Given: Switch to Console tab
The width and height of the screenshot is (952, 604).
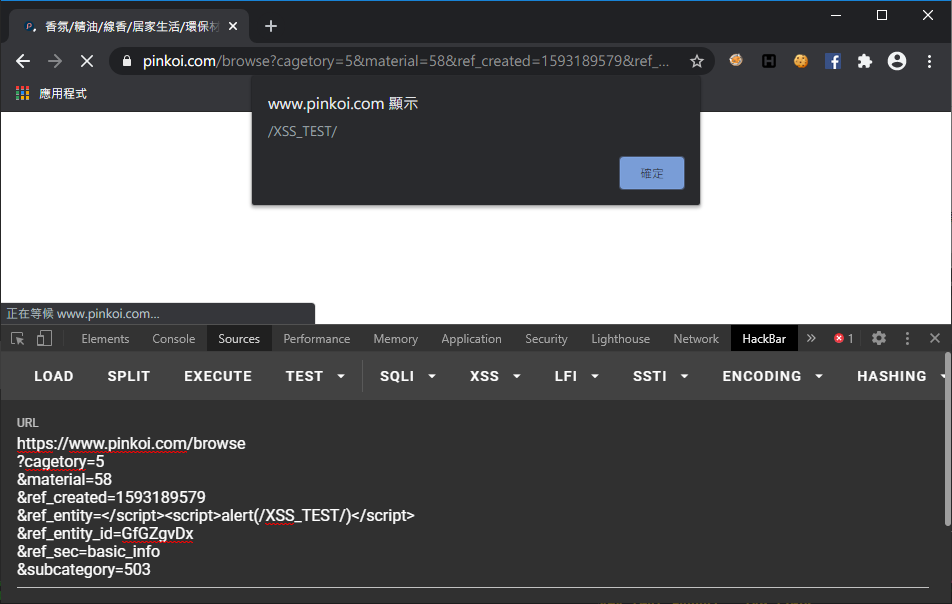Looking at the screenshot, I should tap(174, 339).
